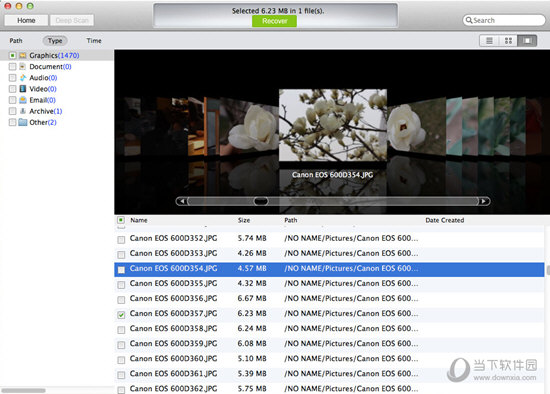Switch to list view icon
The height and width of the screenshot is (394, 550).
pos(489,41)
